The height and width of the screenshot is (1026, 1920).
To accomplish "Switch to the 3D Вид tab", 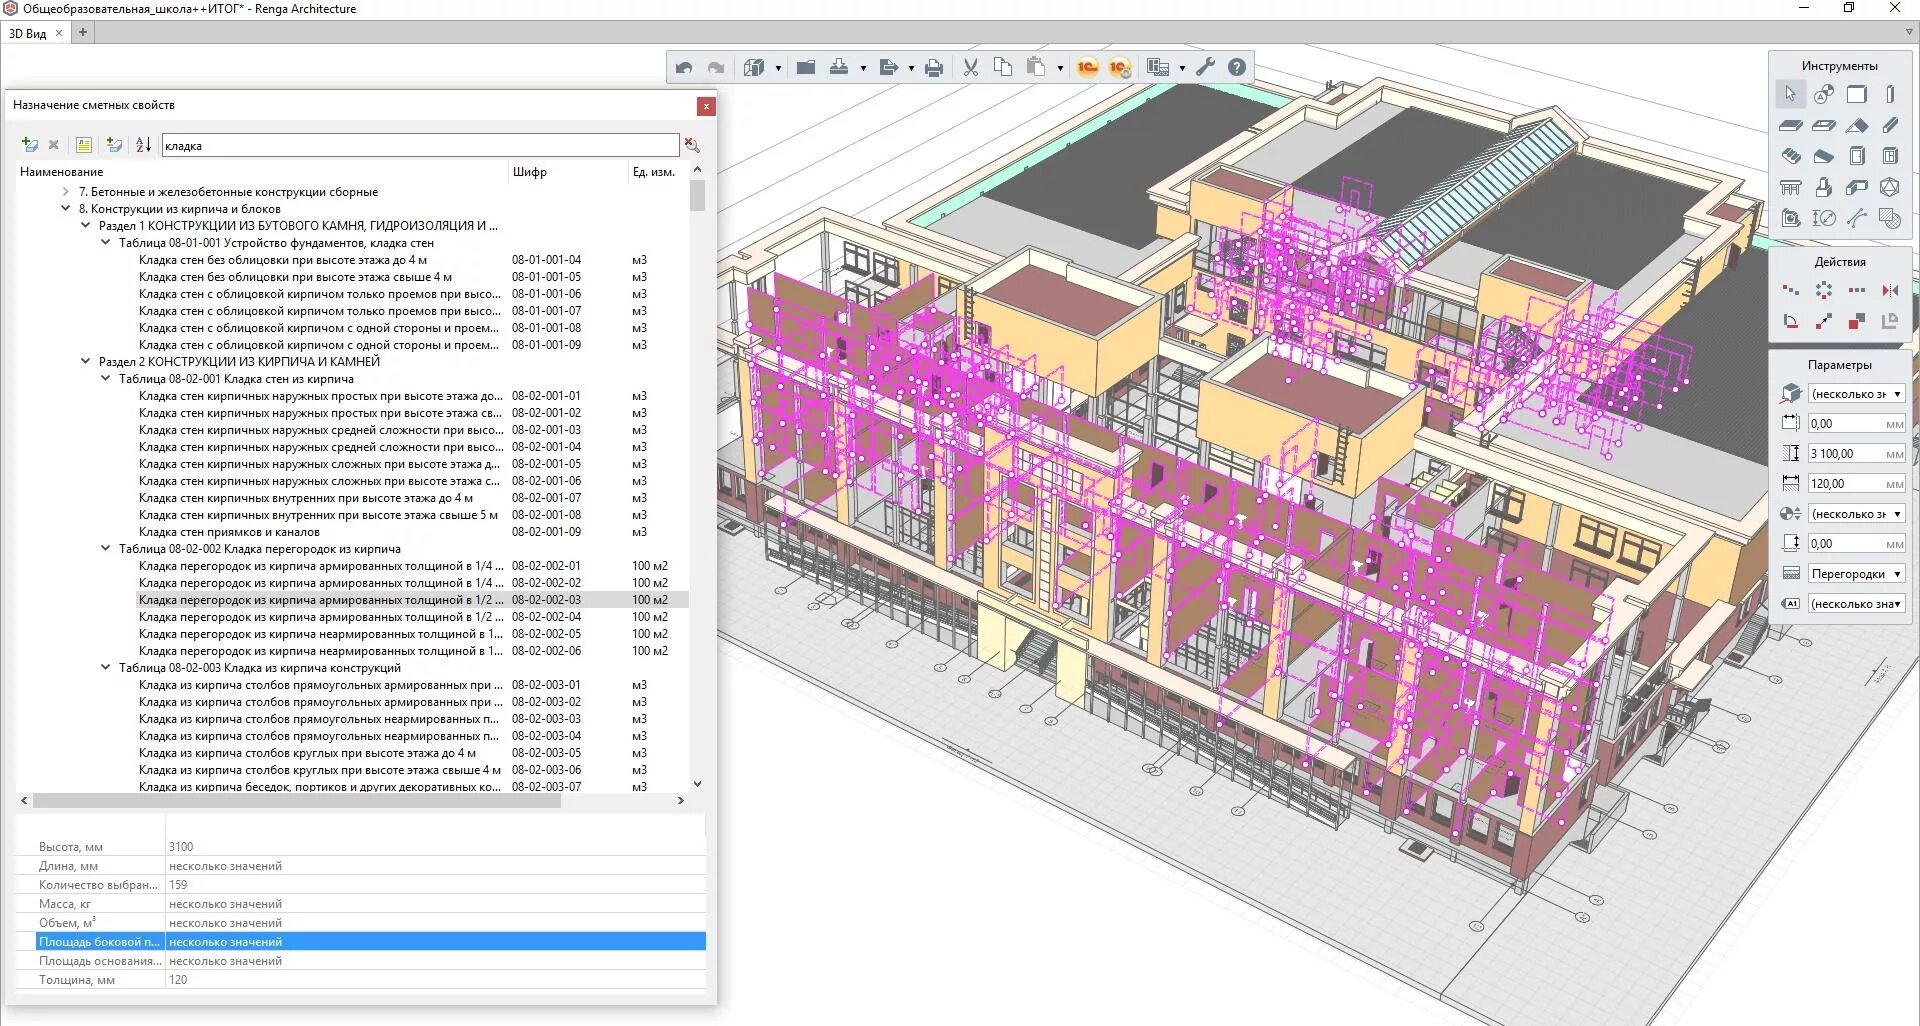I will [x=28, y=33].
